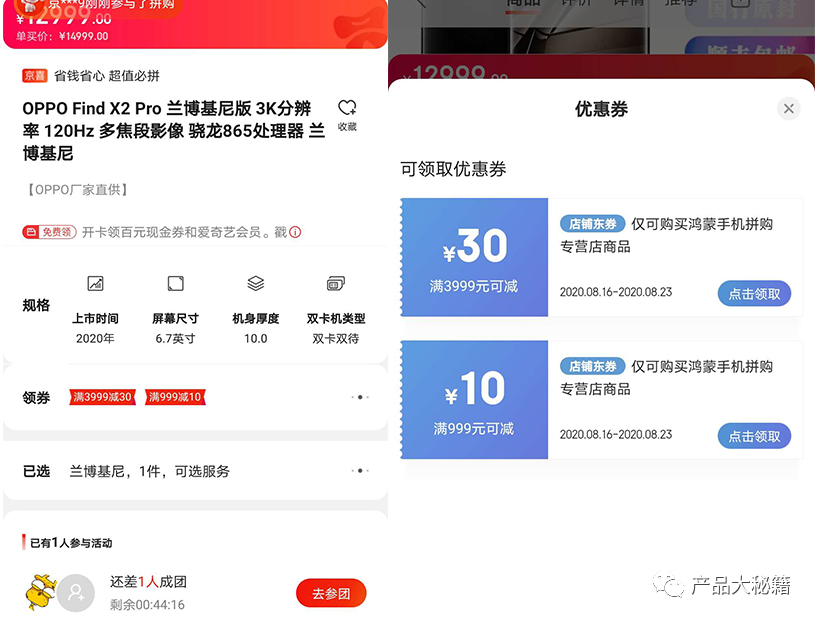Tap the 上市时间 chart icon
Screen dimensions: 817x621
click(95, 283)
